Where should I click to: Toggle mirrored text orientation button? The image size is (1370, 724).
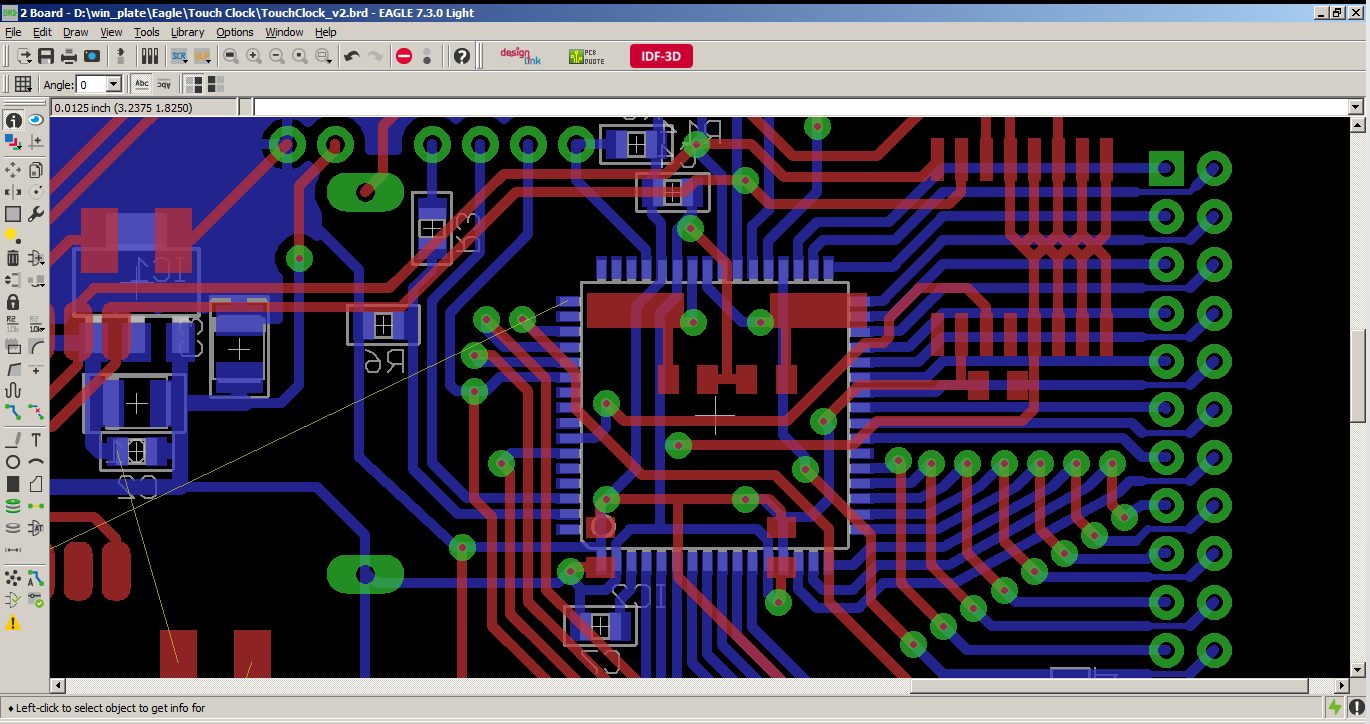coord(163,84)
